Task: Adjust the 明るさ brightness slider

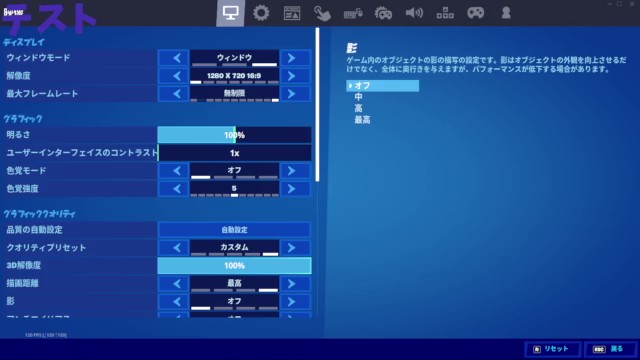Action: (234, 135)
